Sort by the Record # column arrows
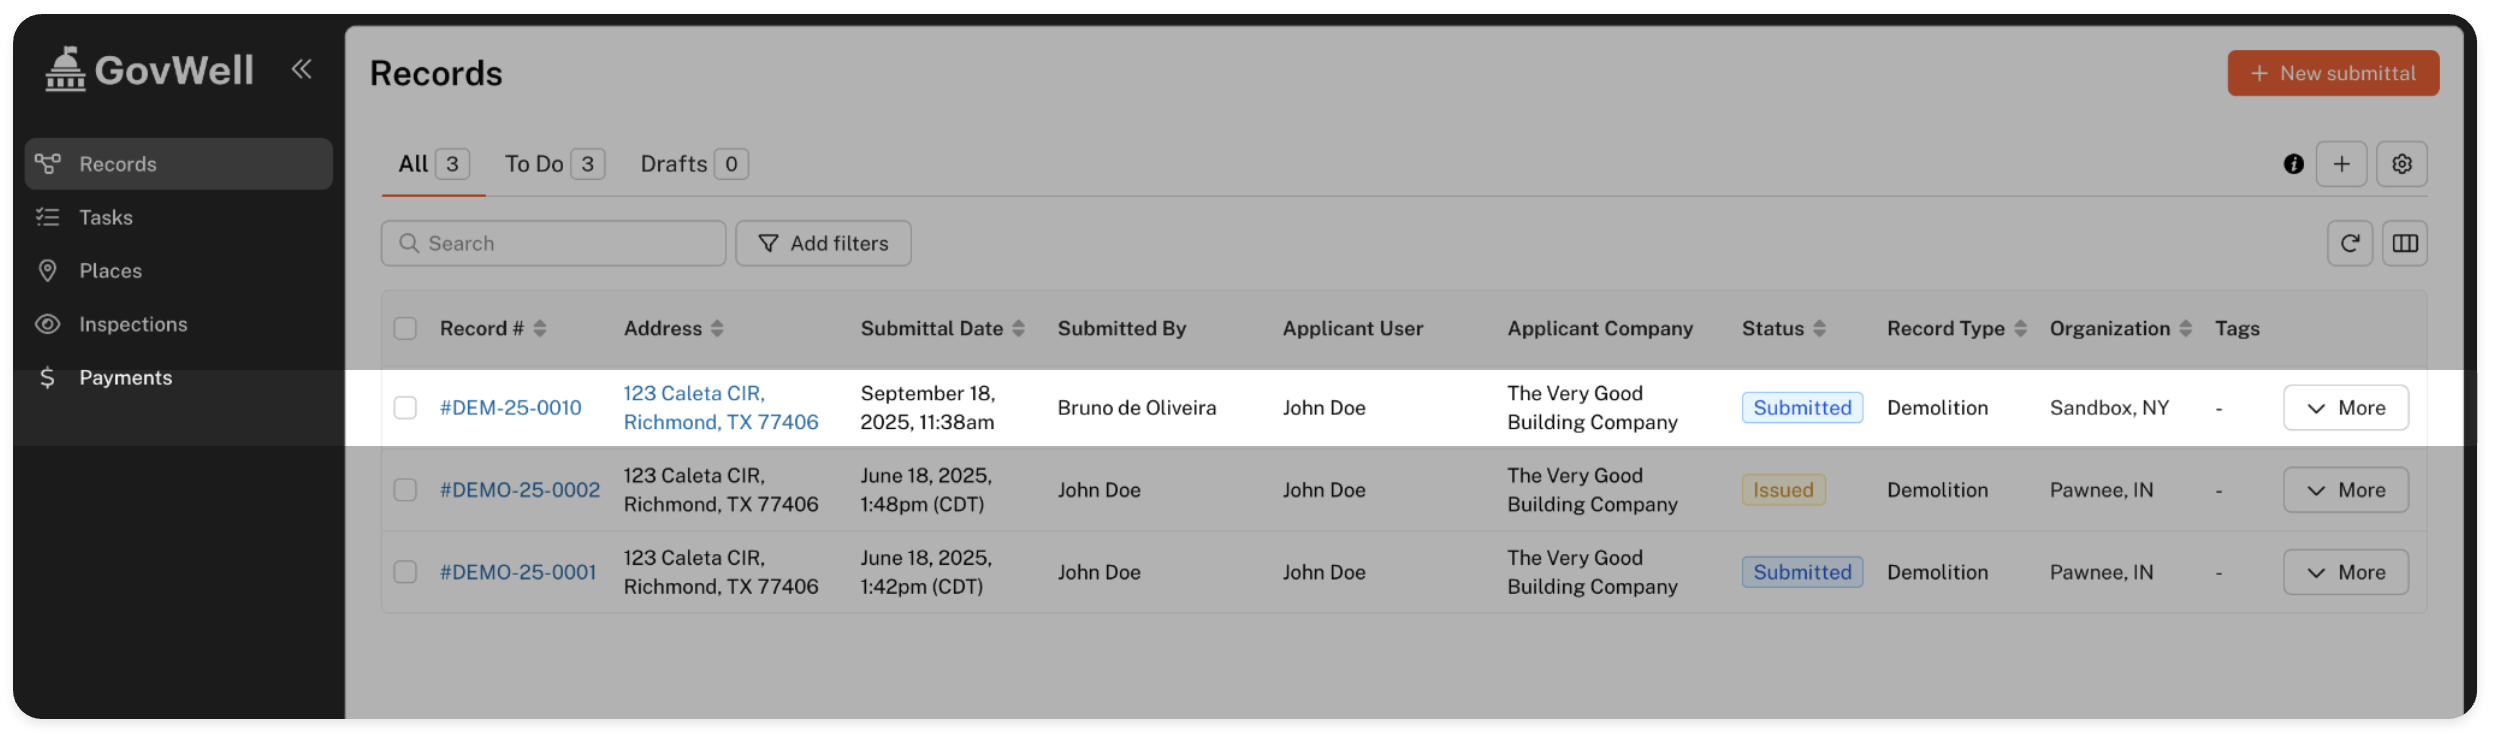The width and height of the screenshot is (2494, 740). pos(540,329)
